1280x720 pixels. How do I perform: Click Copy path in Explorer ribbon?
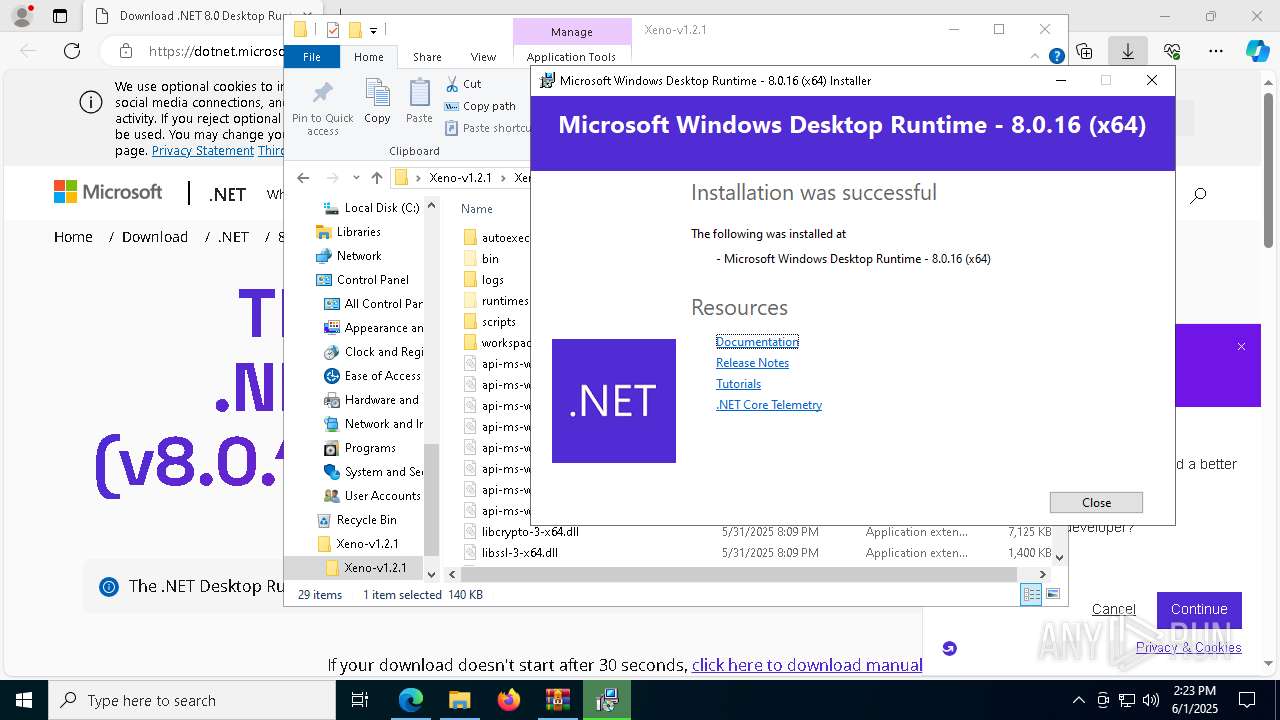point(480,106)
